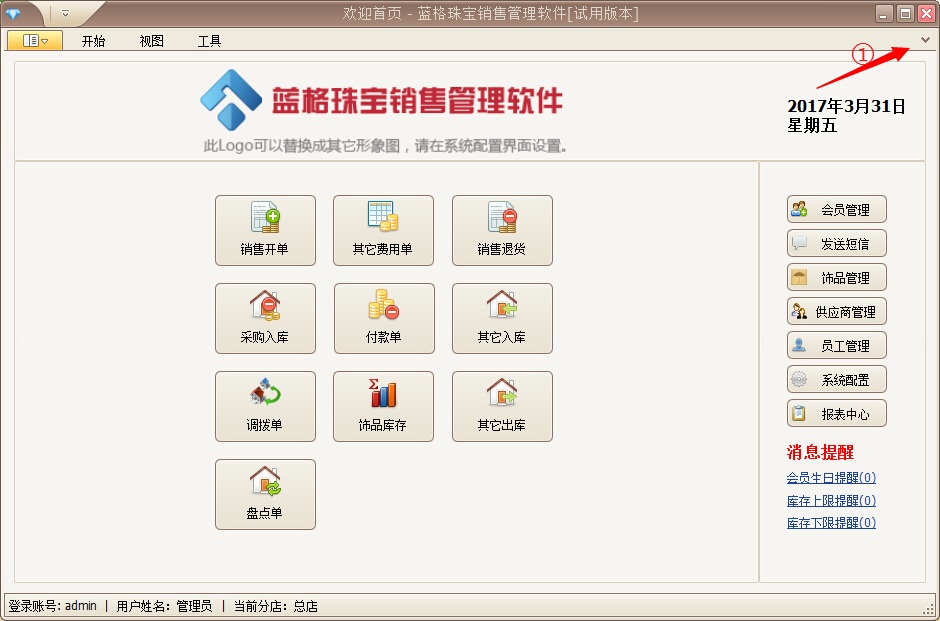
Task: Expand the ribbon chevron at top right
Action: point(925,40)
